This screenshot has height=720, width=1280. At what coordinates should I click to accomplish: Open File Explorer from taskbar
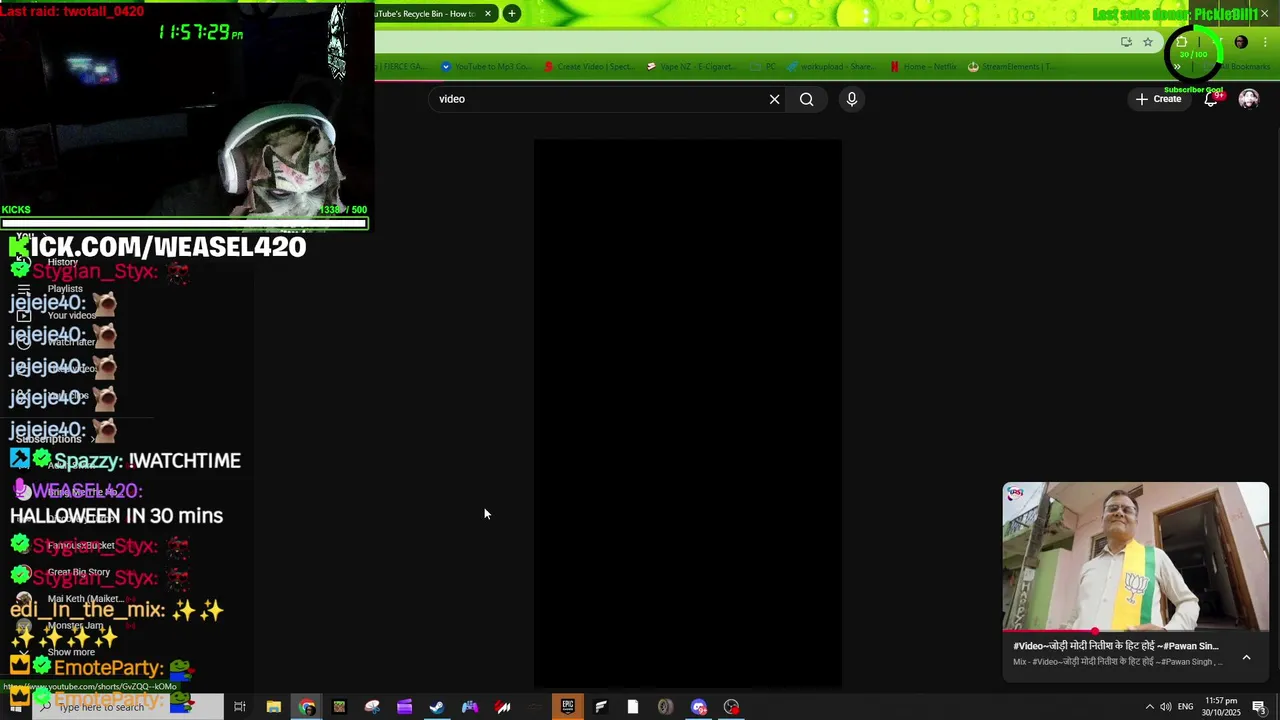click(273, 707)
